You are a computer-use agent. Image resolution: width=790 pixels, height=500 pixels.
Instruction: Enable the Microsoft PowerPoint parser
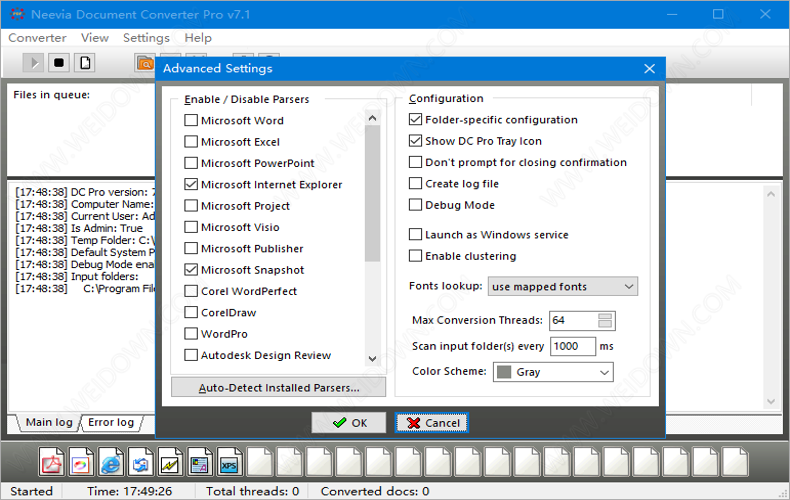191,163
